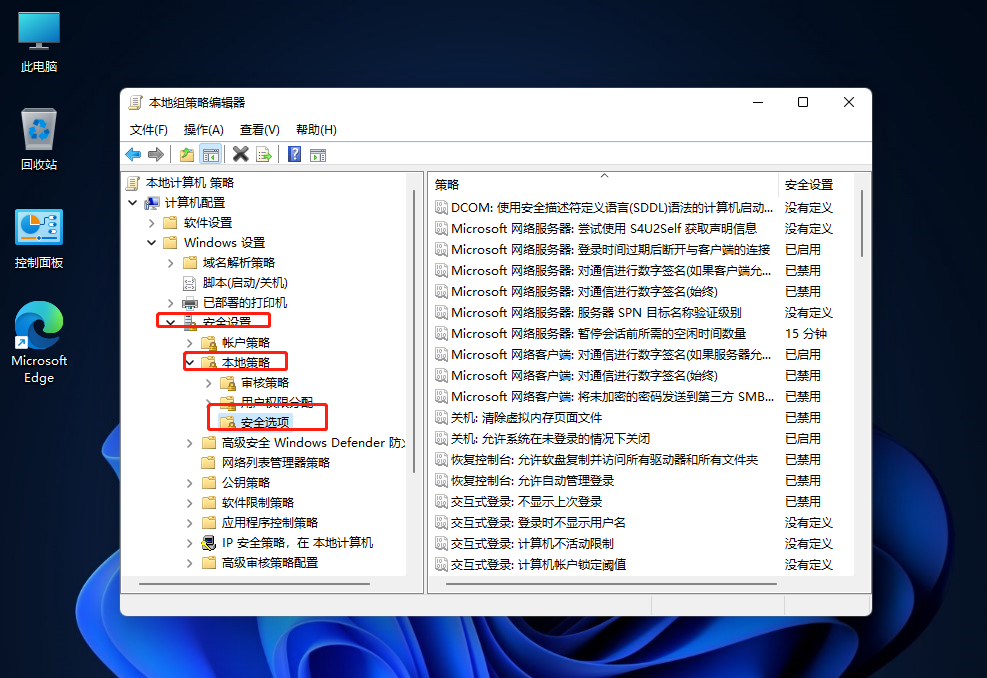Click the Delete X toolbar icon
Image resolution: width=987 pixels, height=678 pixels.
(240, 154)
